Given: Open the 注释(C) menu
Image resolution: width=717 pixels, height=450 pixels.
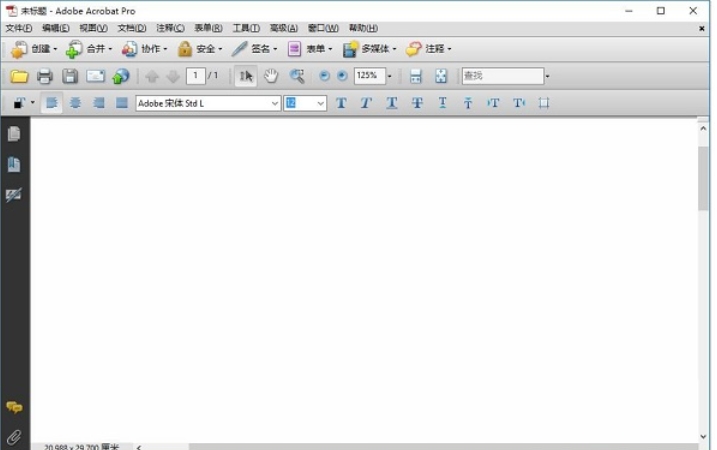Looking at the screenshot, I should tap(170, 28).
